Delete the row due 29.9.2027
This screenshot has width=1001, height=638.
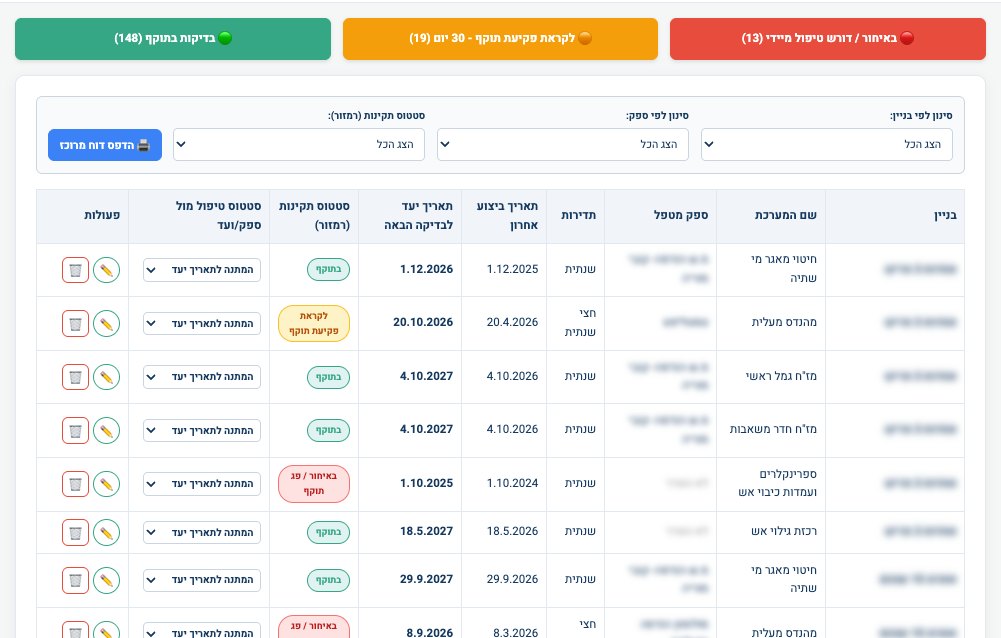75,580
